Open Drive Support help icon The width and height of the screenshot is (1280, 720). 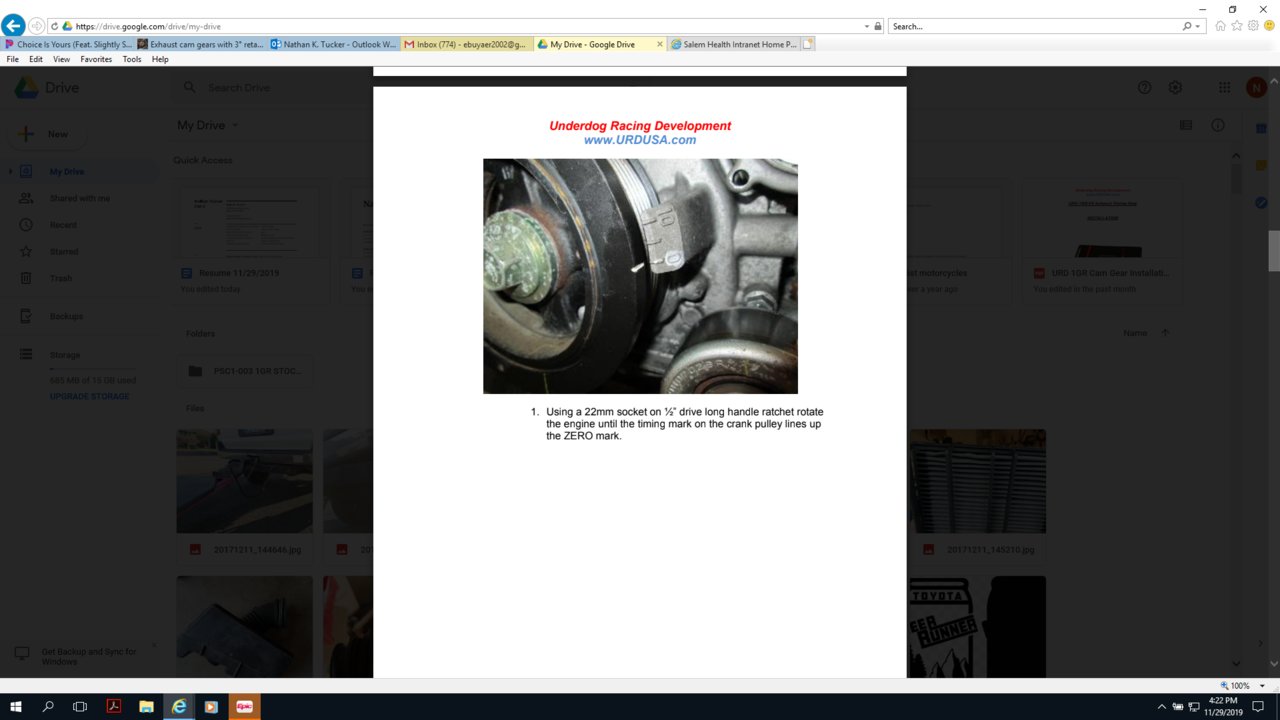coord(1145,88)
